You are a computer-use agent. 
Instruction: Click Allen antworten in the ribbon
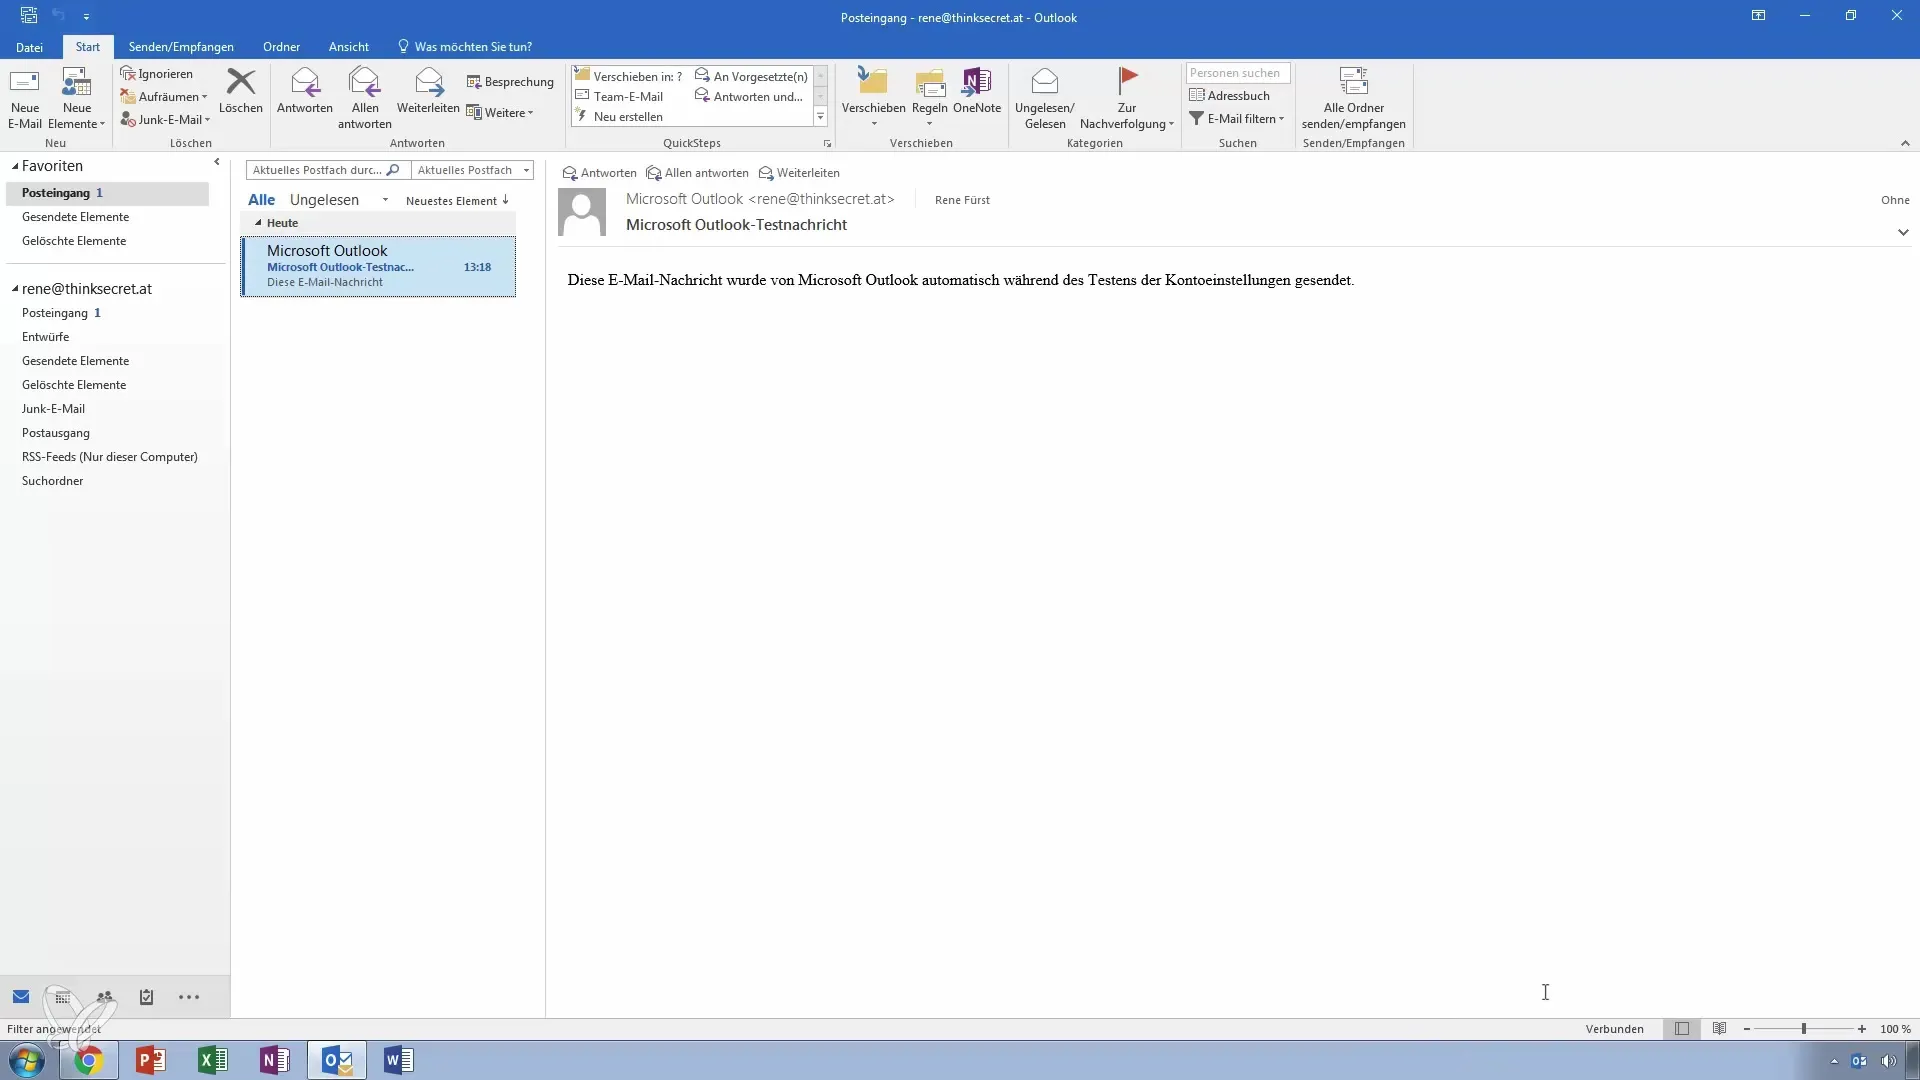click(x=365, y=99)
